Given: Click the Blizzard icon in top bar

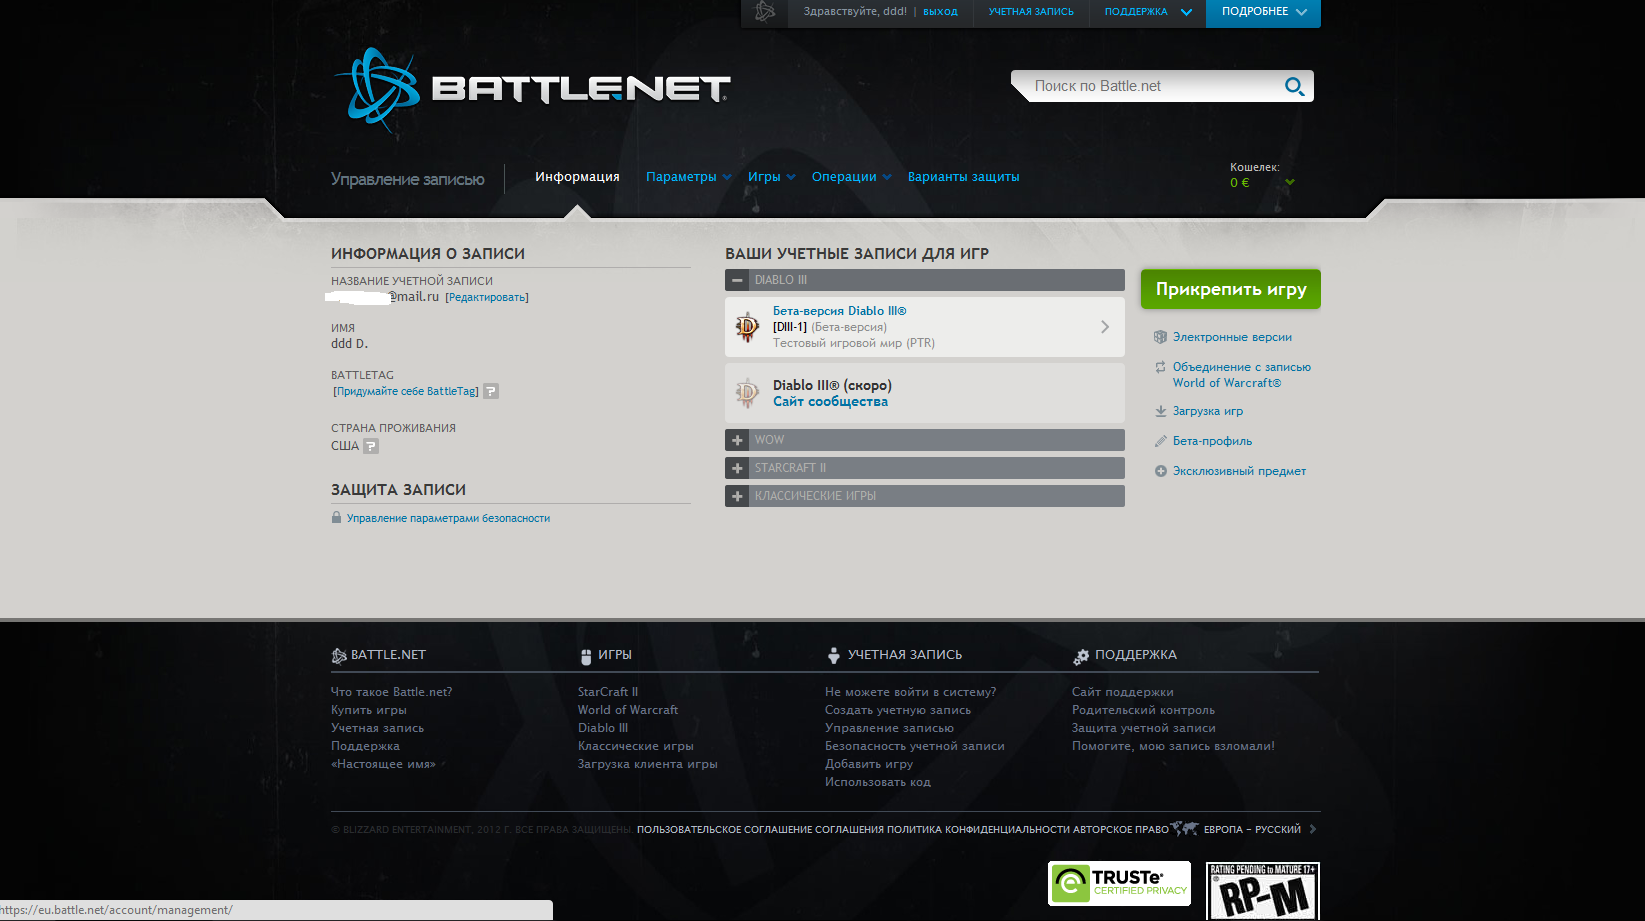Looking at the screenshot, I should [765, 12].
